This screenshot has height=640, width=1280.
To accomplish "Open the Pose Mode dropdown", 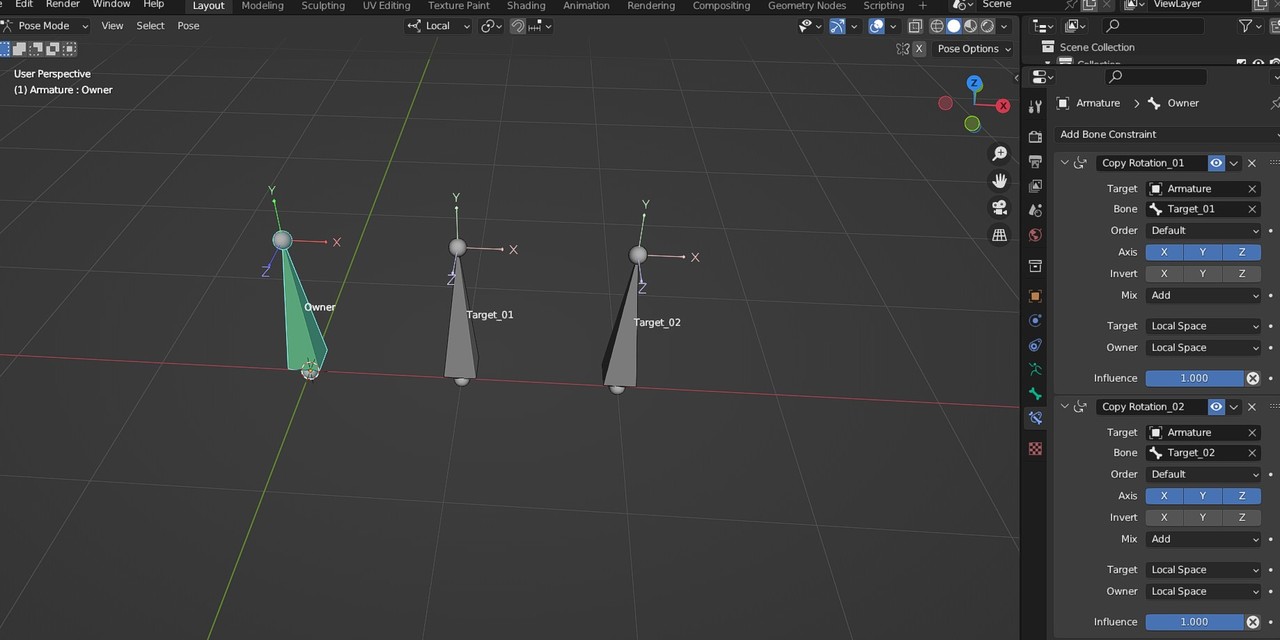I will tap(46, 26).
